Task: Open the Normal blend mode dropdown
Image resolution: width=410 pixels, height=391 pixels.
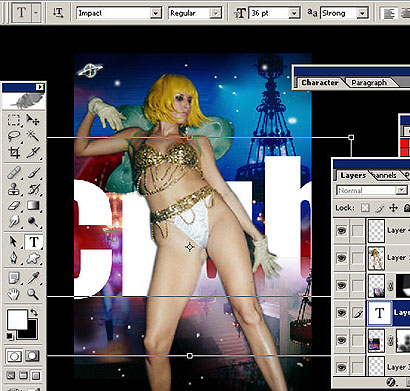Action: click(x=401, y=190)
